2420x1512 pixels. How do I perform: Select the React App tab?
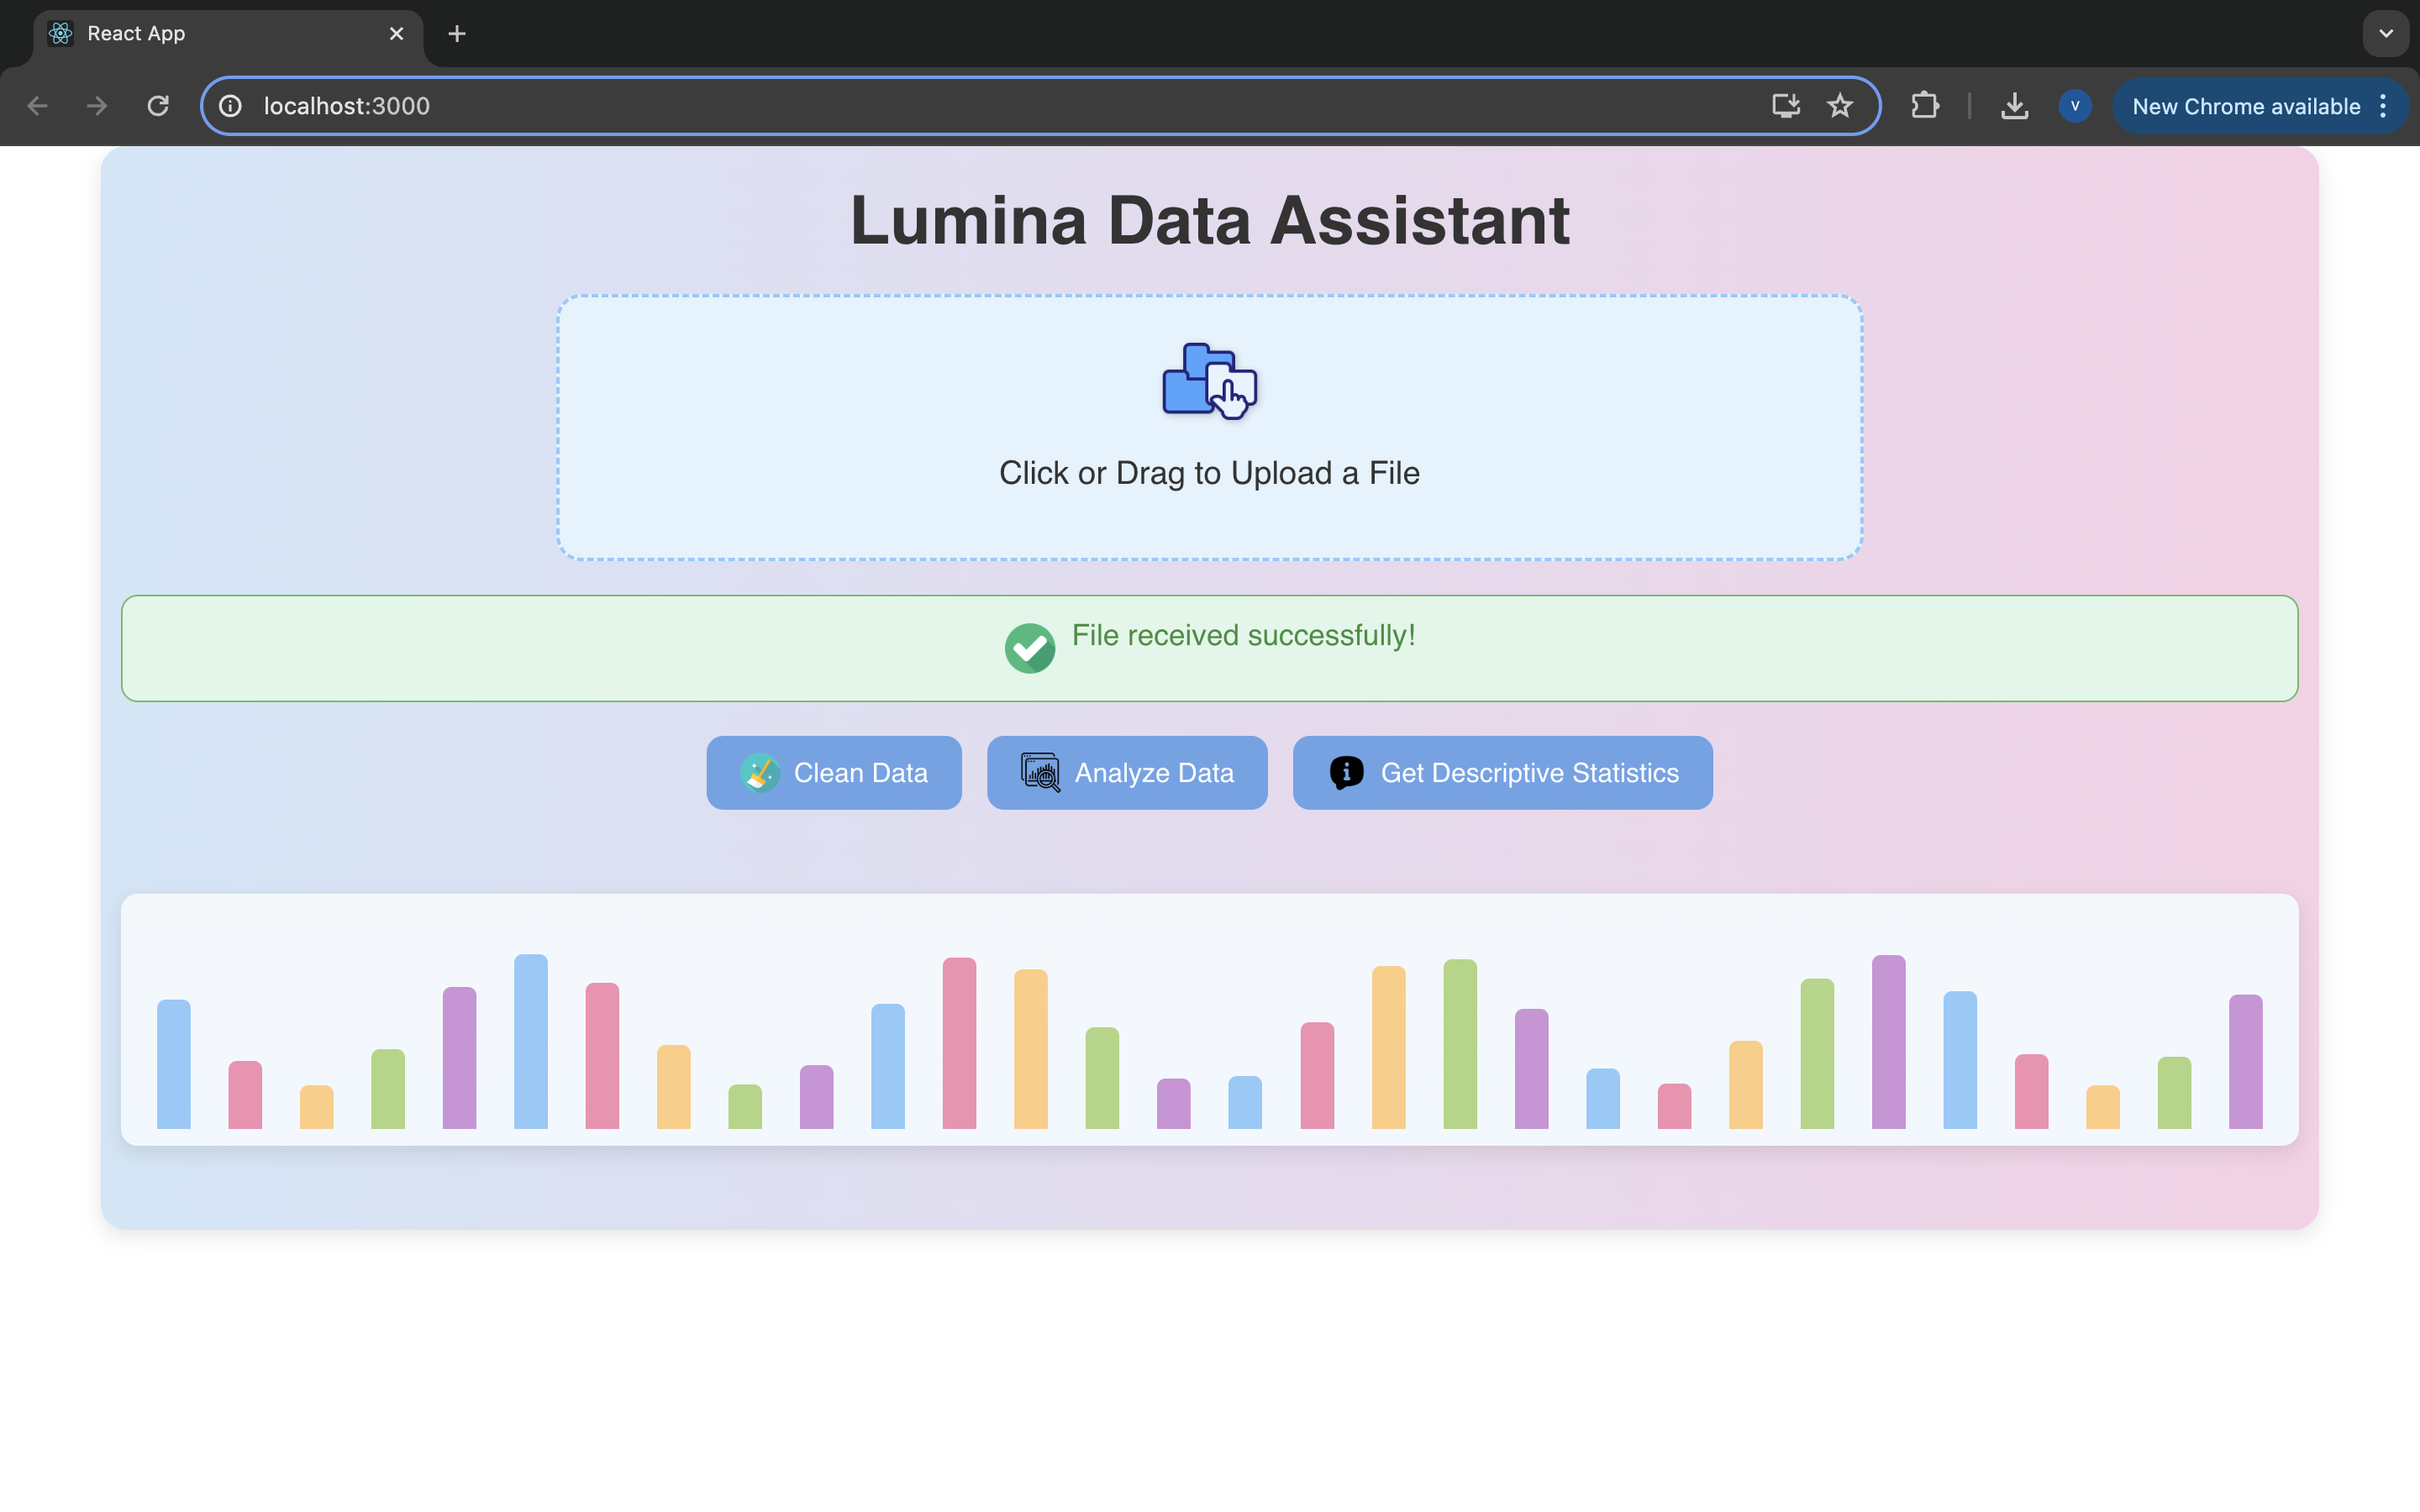coord(200,34)
